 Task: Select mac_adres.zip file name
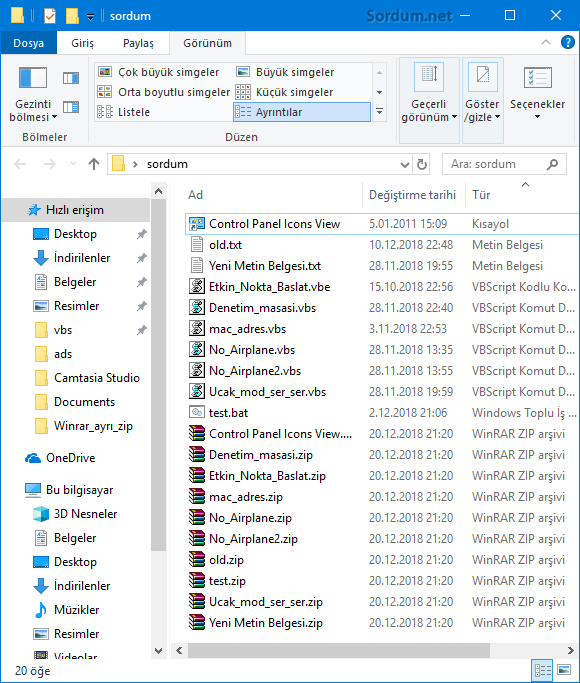tap(246, 497)
